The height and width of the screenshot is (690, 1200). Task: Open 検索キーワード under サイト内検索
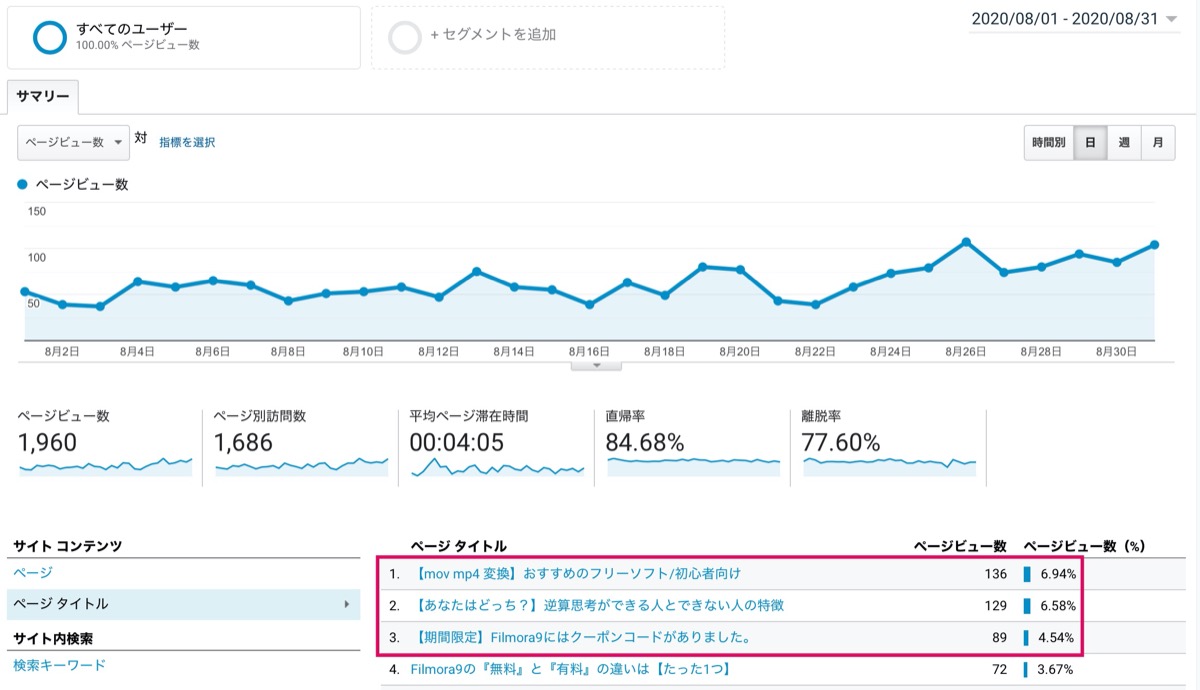coord(59,665)
